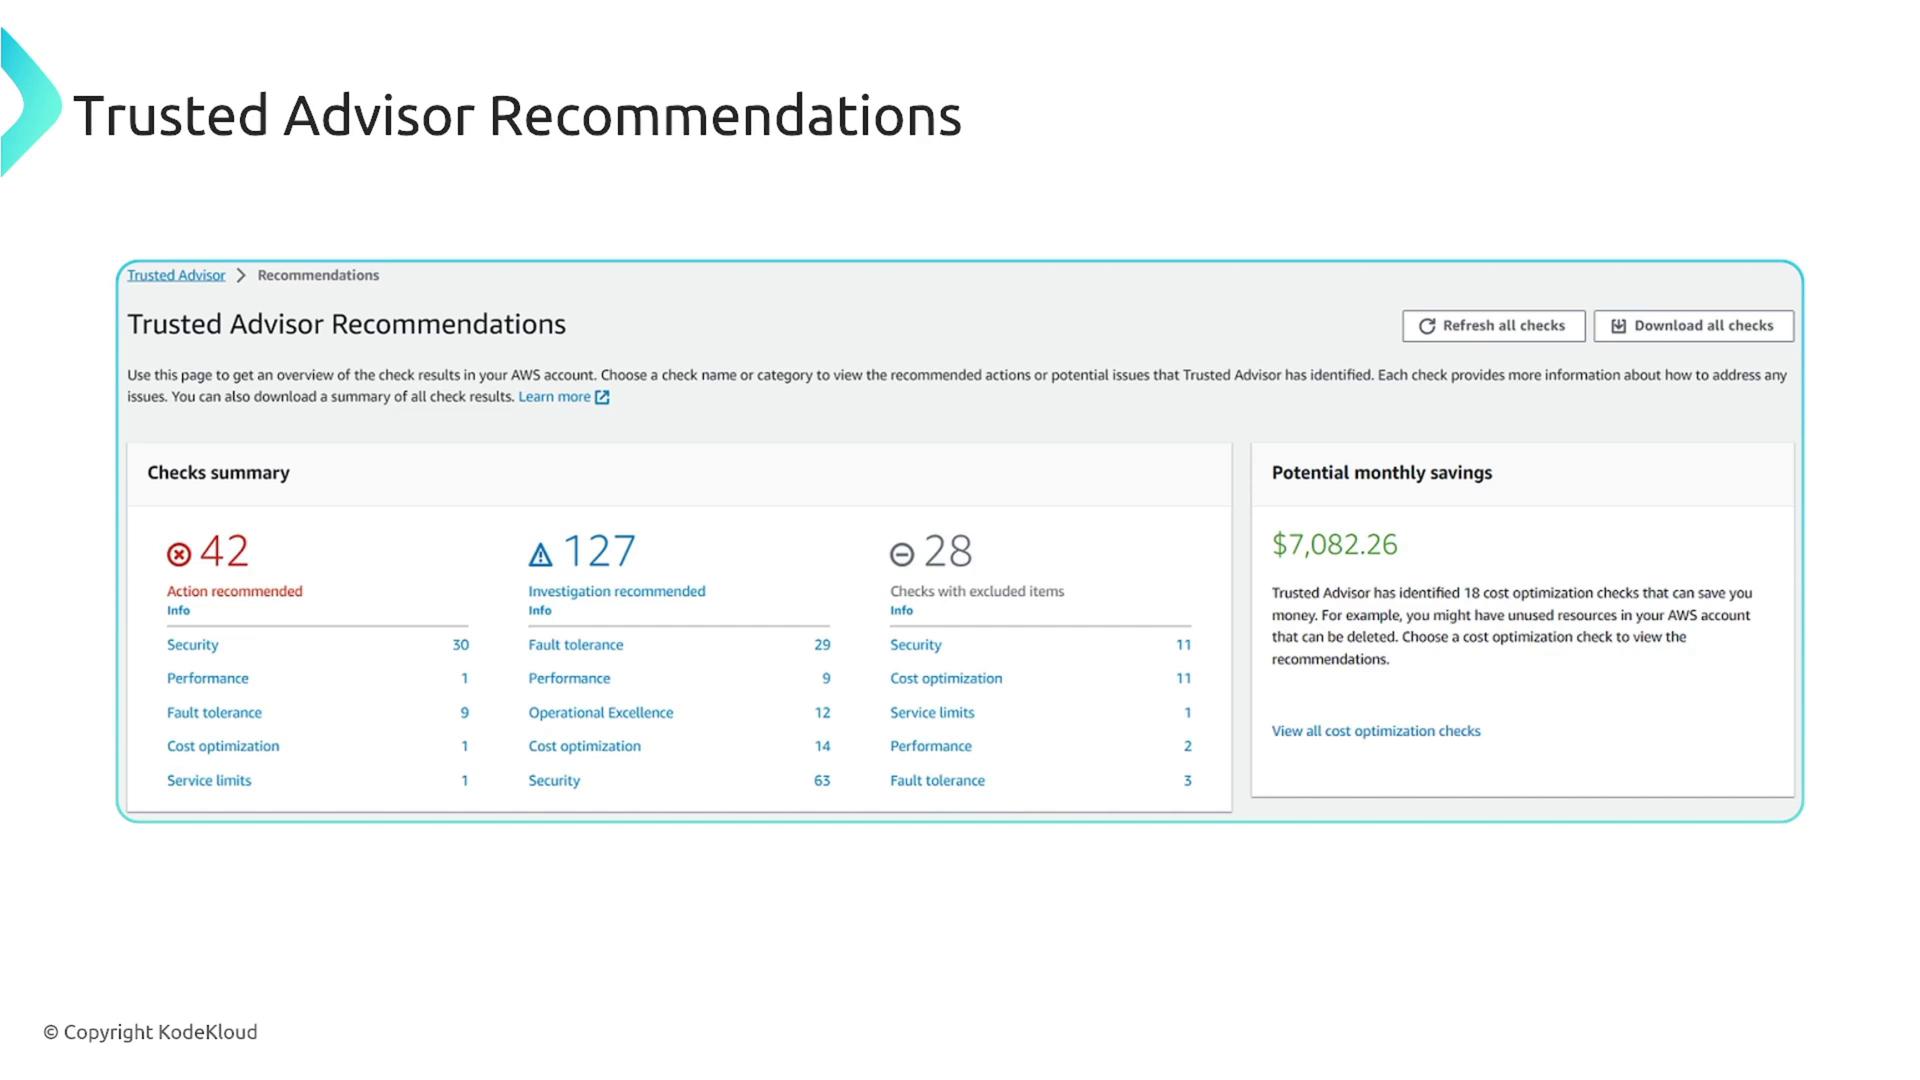The height and width of the screenshot is (1080, 1920).
Task: Open View all cost optimization checks link
Action: tap(1375, 731)
